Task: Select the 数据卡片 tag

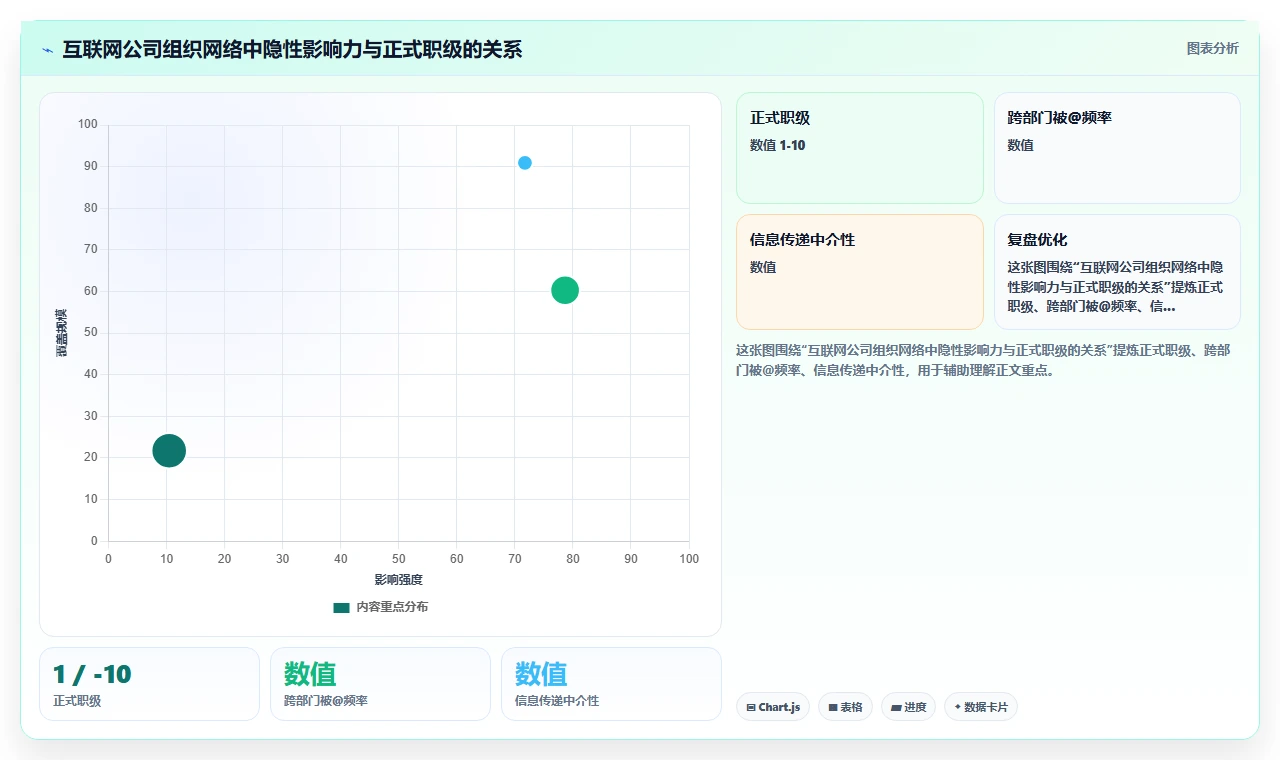Action: (x=981, y=707)
